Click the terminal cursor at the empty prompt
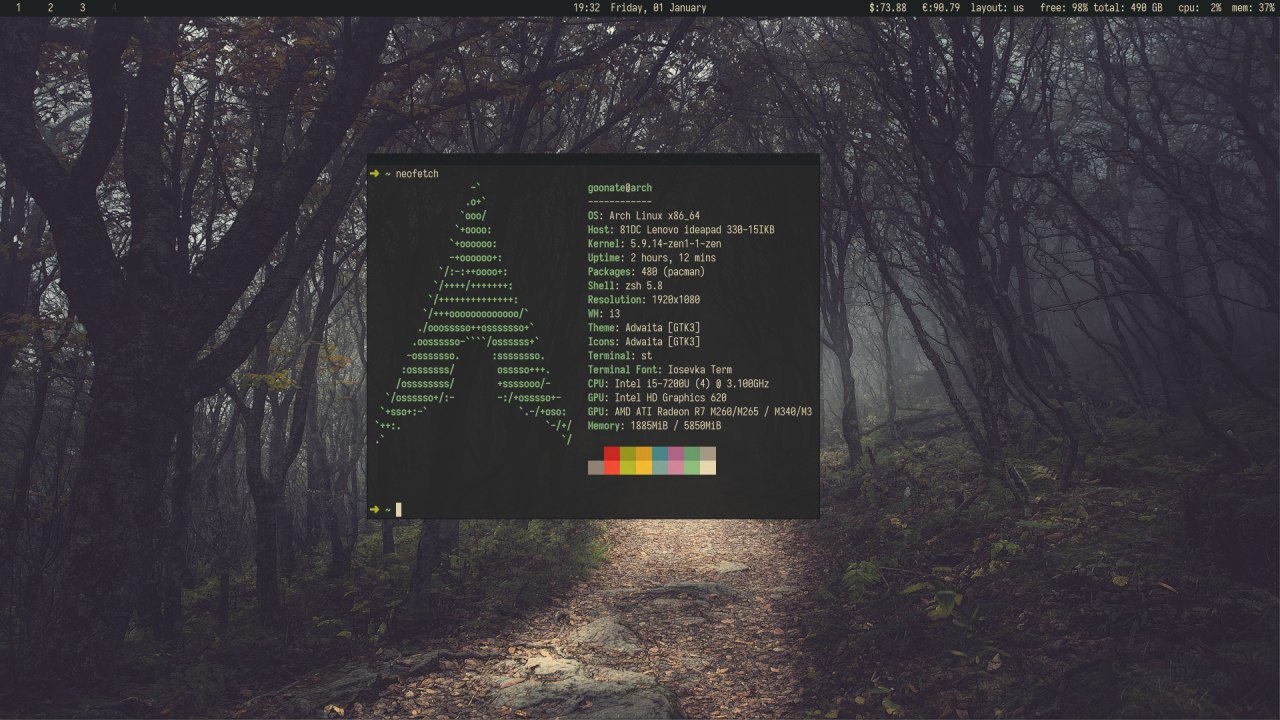 click(399, 510)
